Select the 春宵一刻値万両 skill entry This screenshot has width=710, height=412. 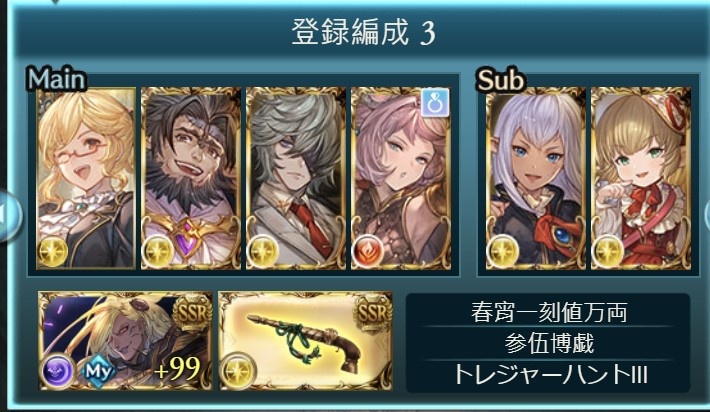pyautogui.click(x=549, y=312)
